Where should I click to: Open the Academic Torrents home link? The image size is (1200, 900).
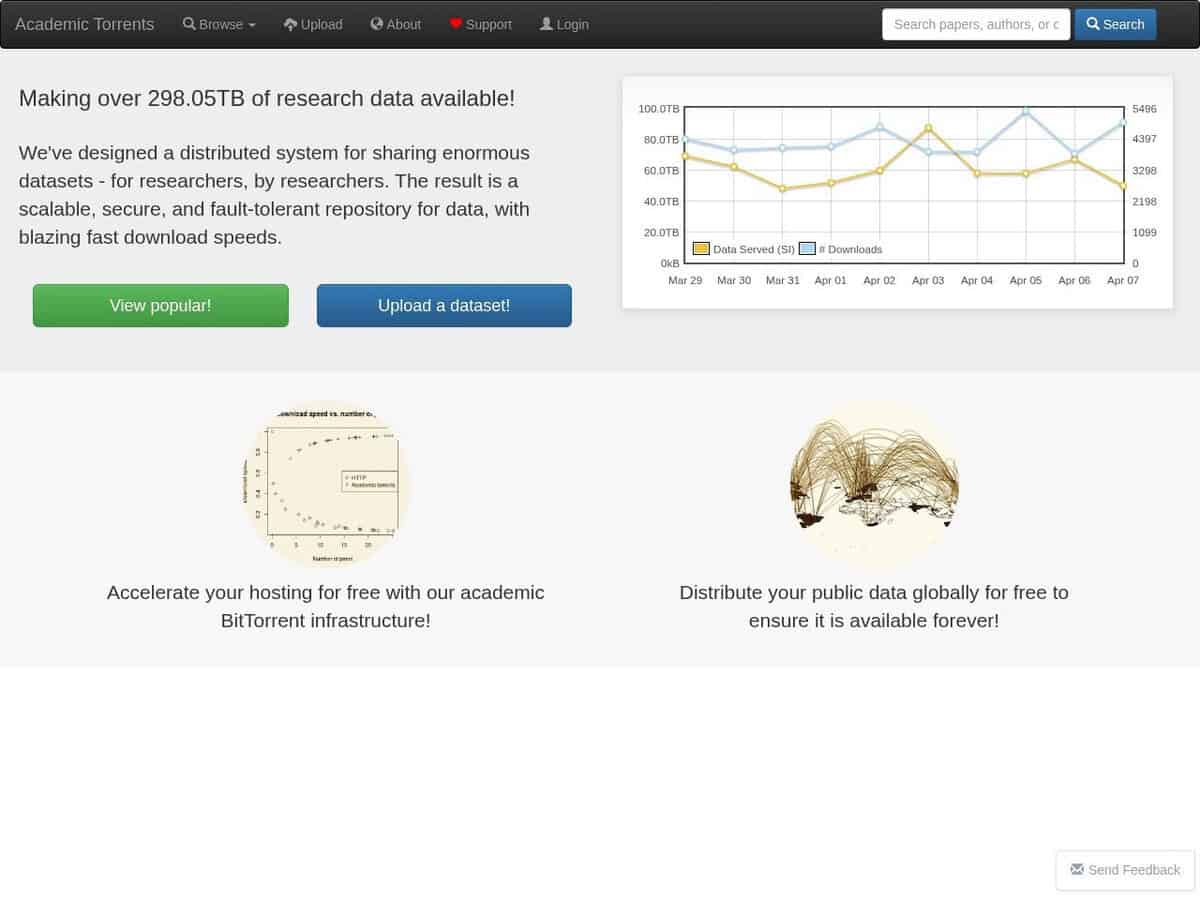[84, 24]
